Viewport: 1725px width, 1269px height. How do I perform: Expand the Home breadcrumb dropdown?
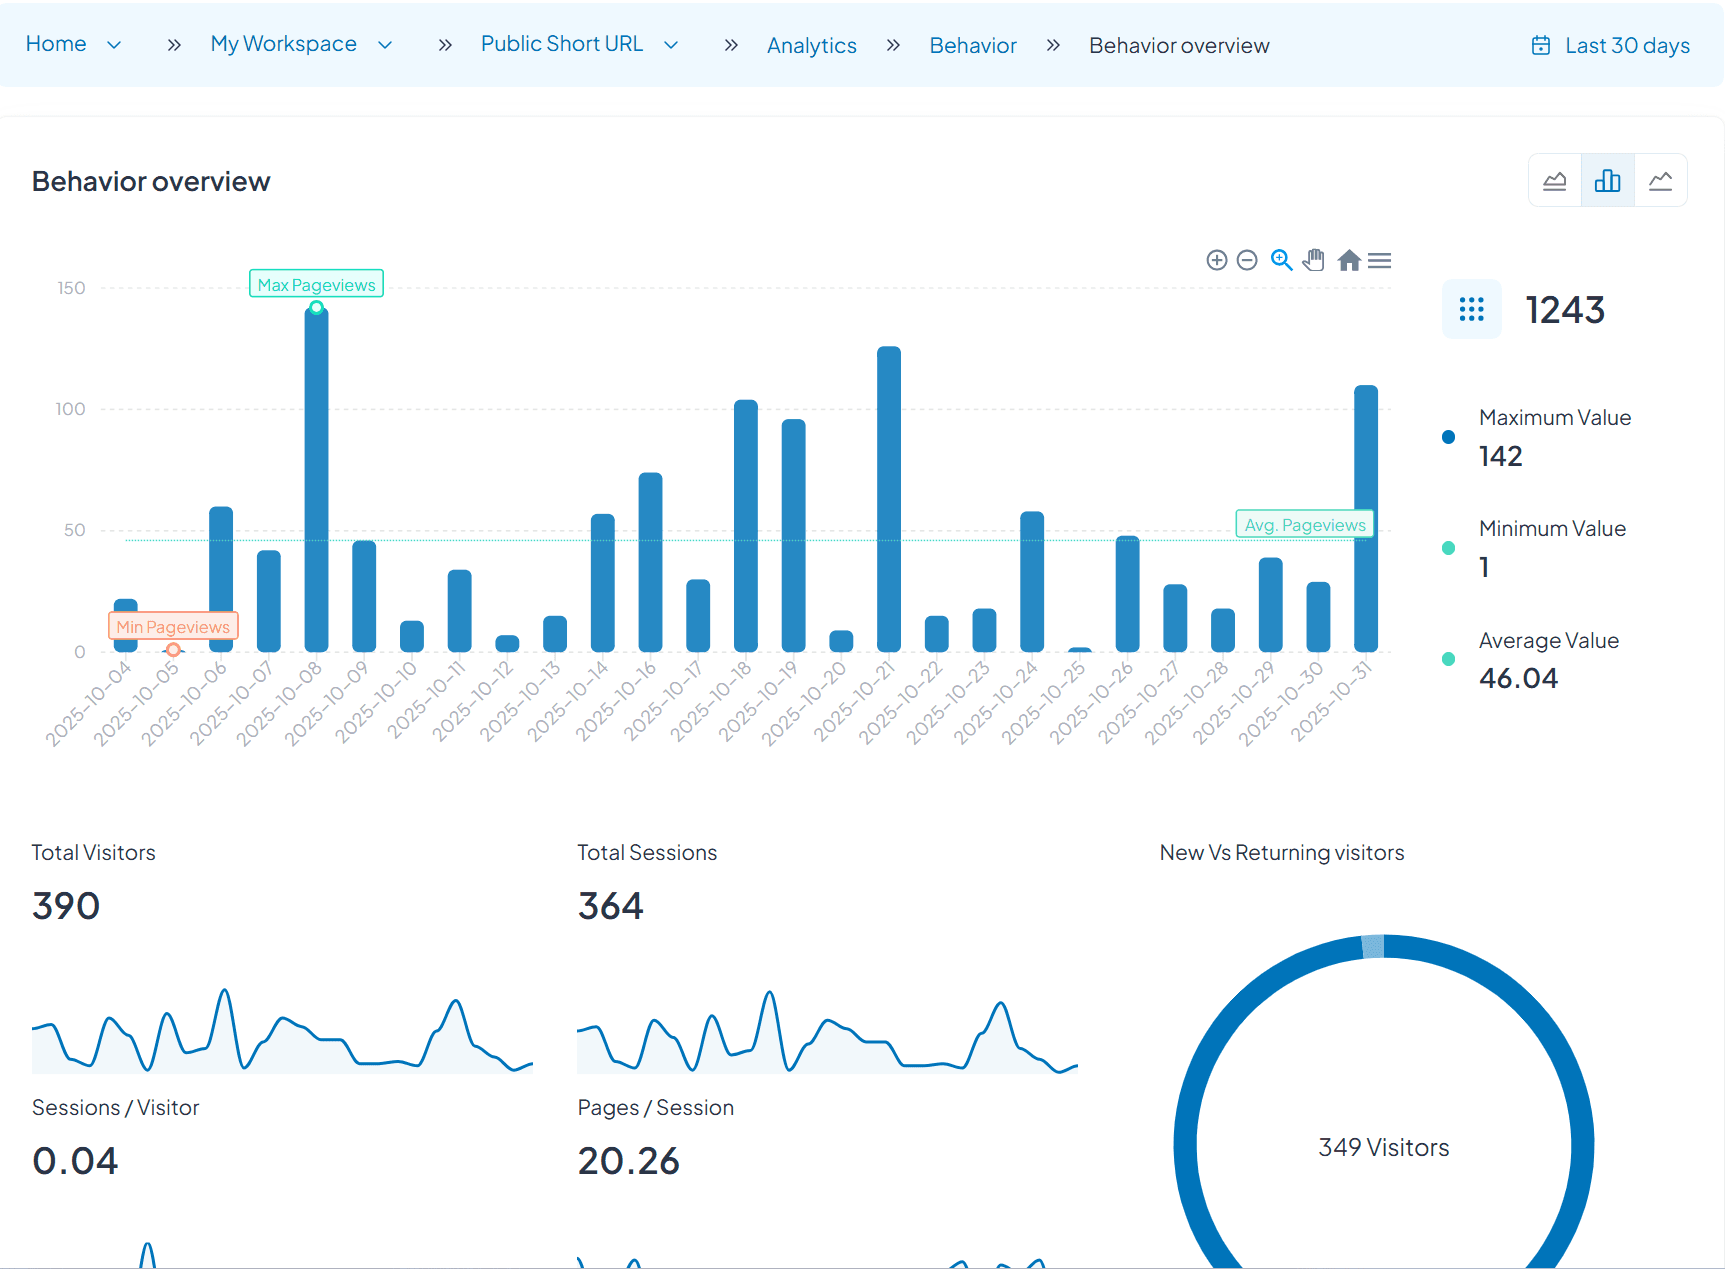point(113,44)
